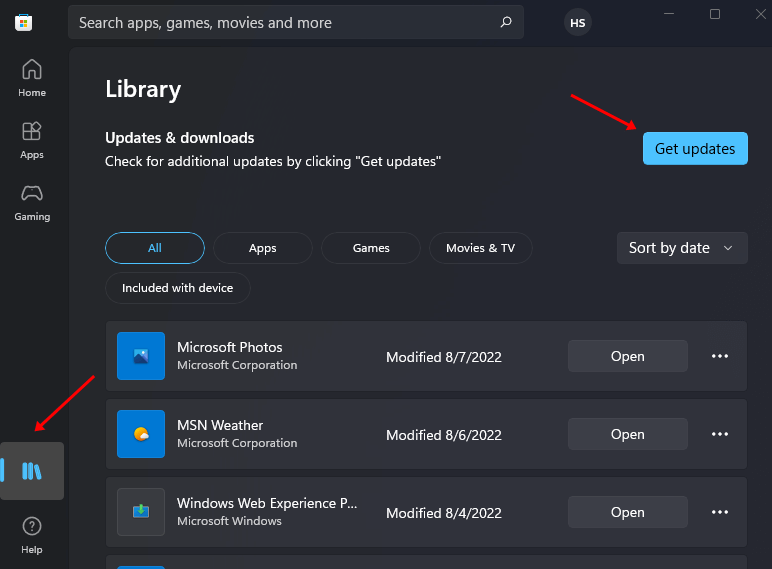Open the Windows Web Experience Pack app
Viewport: 772px width, 569px height.
pyautogui.click(x=627, y=512)
